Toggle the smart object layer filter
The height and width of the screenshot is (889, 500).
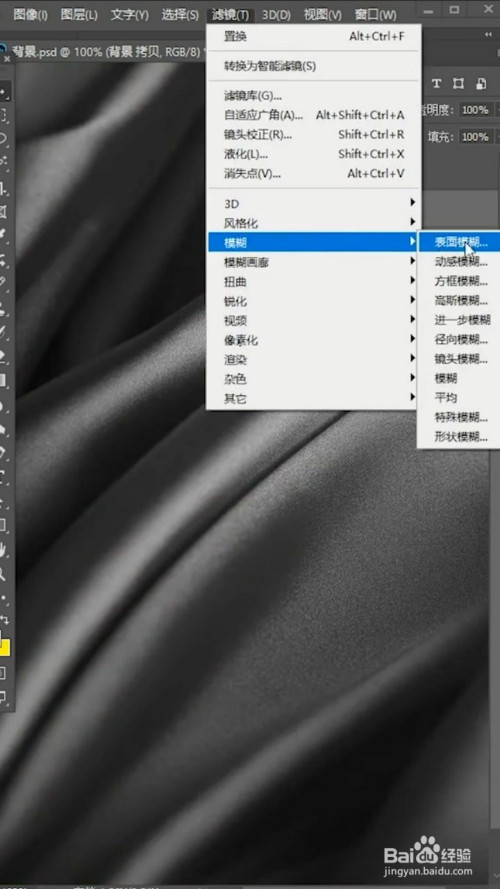(481, 84)
